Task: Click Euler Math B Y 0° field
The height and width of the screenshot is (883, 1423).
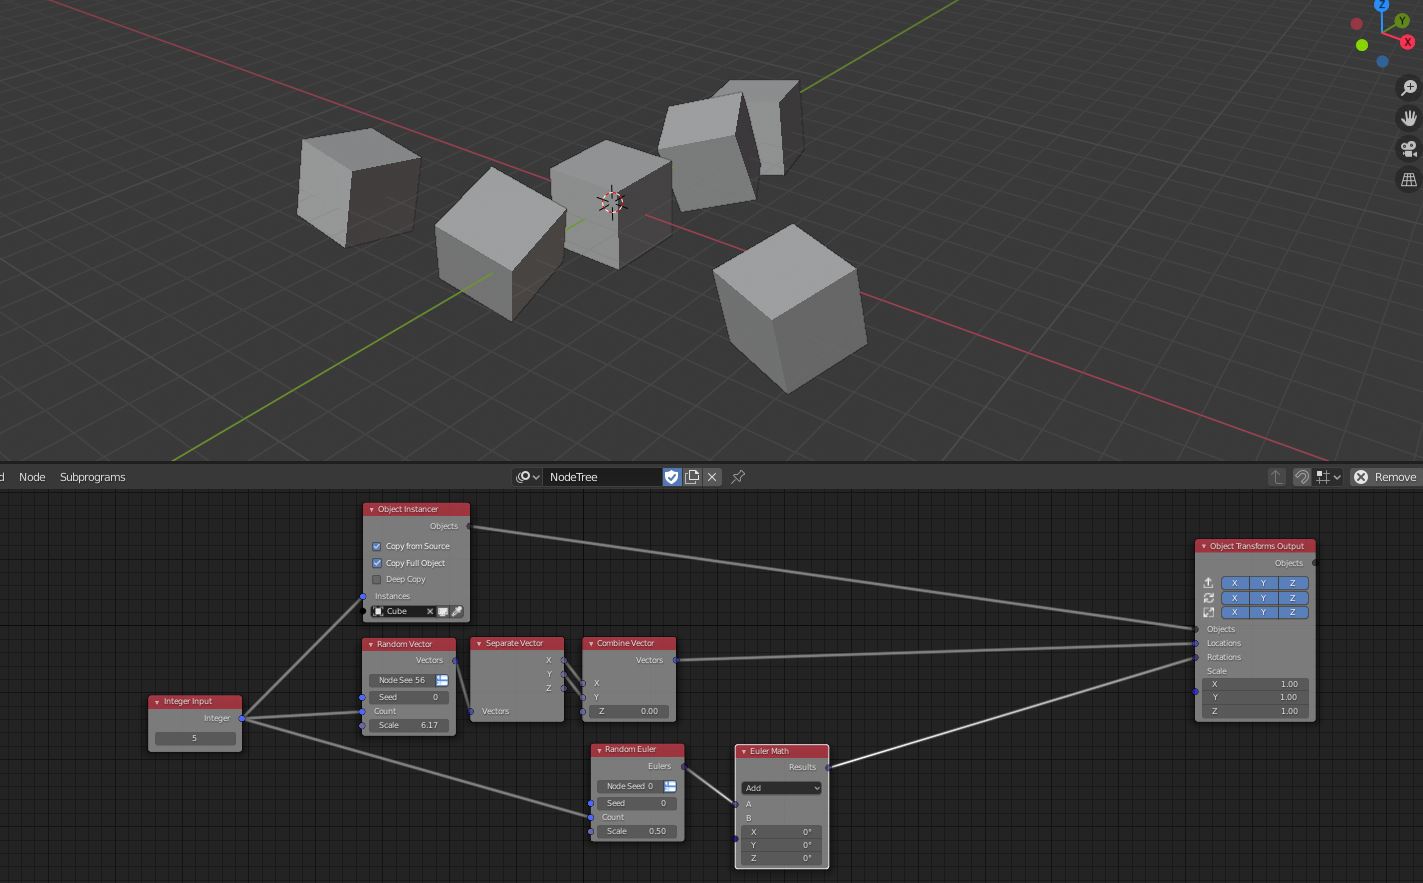Action: click(782, 845)
